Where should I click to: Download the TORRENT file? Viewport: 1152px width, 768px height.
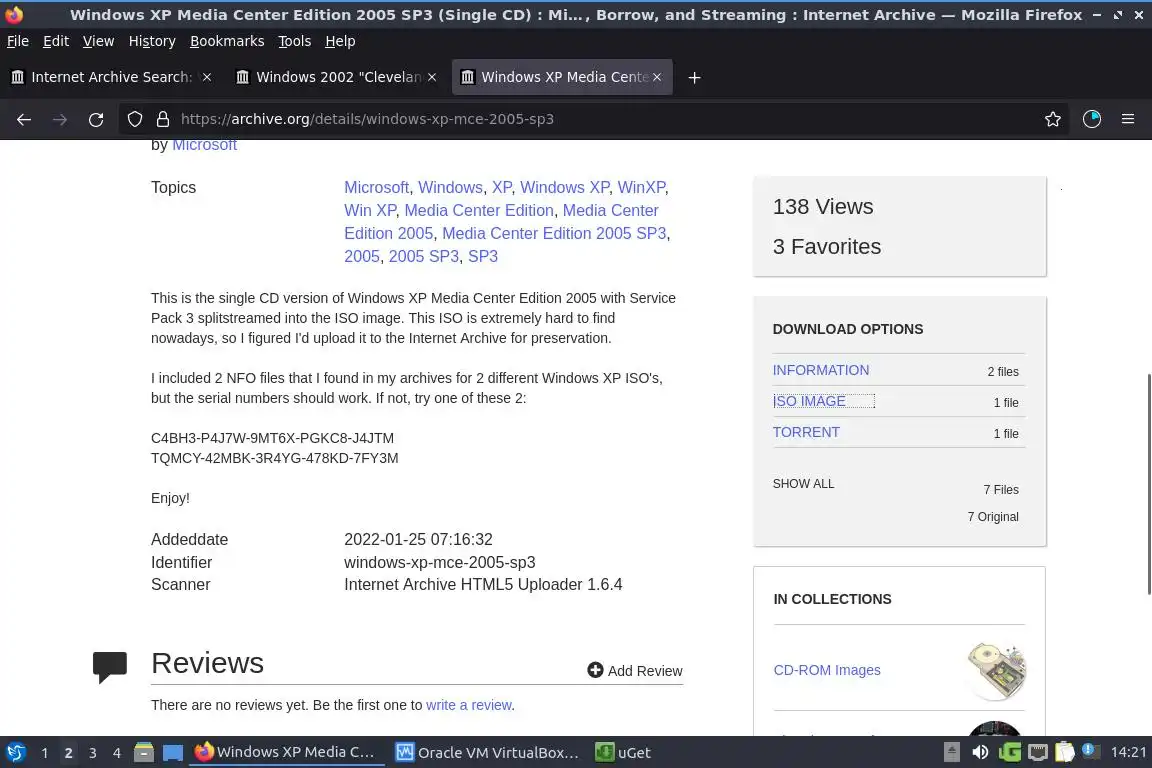[806, 432]
